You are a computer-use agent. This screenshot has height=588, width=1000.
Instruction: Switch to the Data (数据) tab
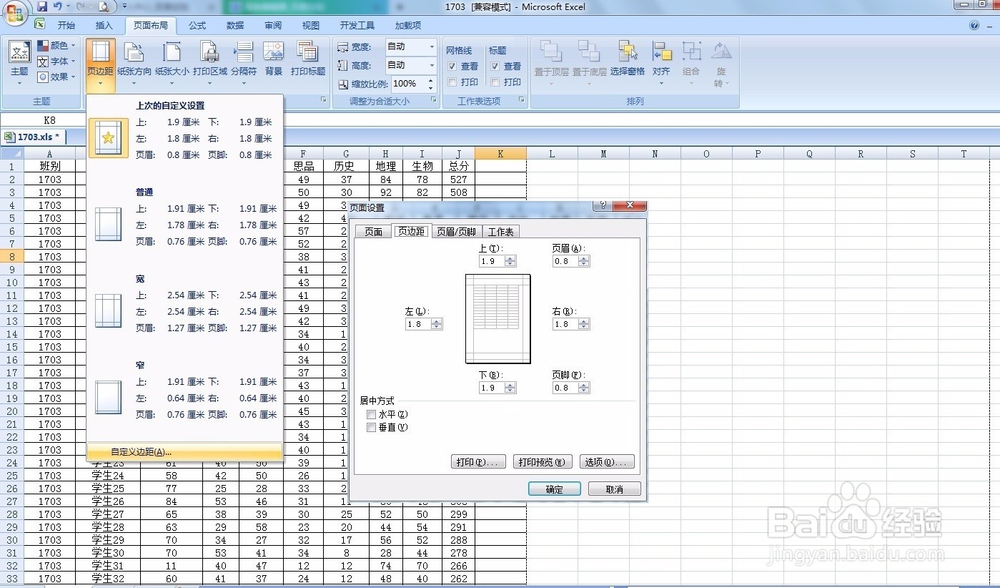pyautogui.click(x=235, y=26)
